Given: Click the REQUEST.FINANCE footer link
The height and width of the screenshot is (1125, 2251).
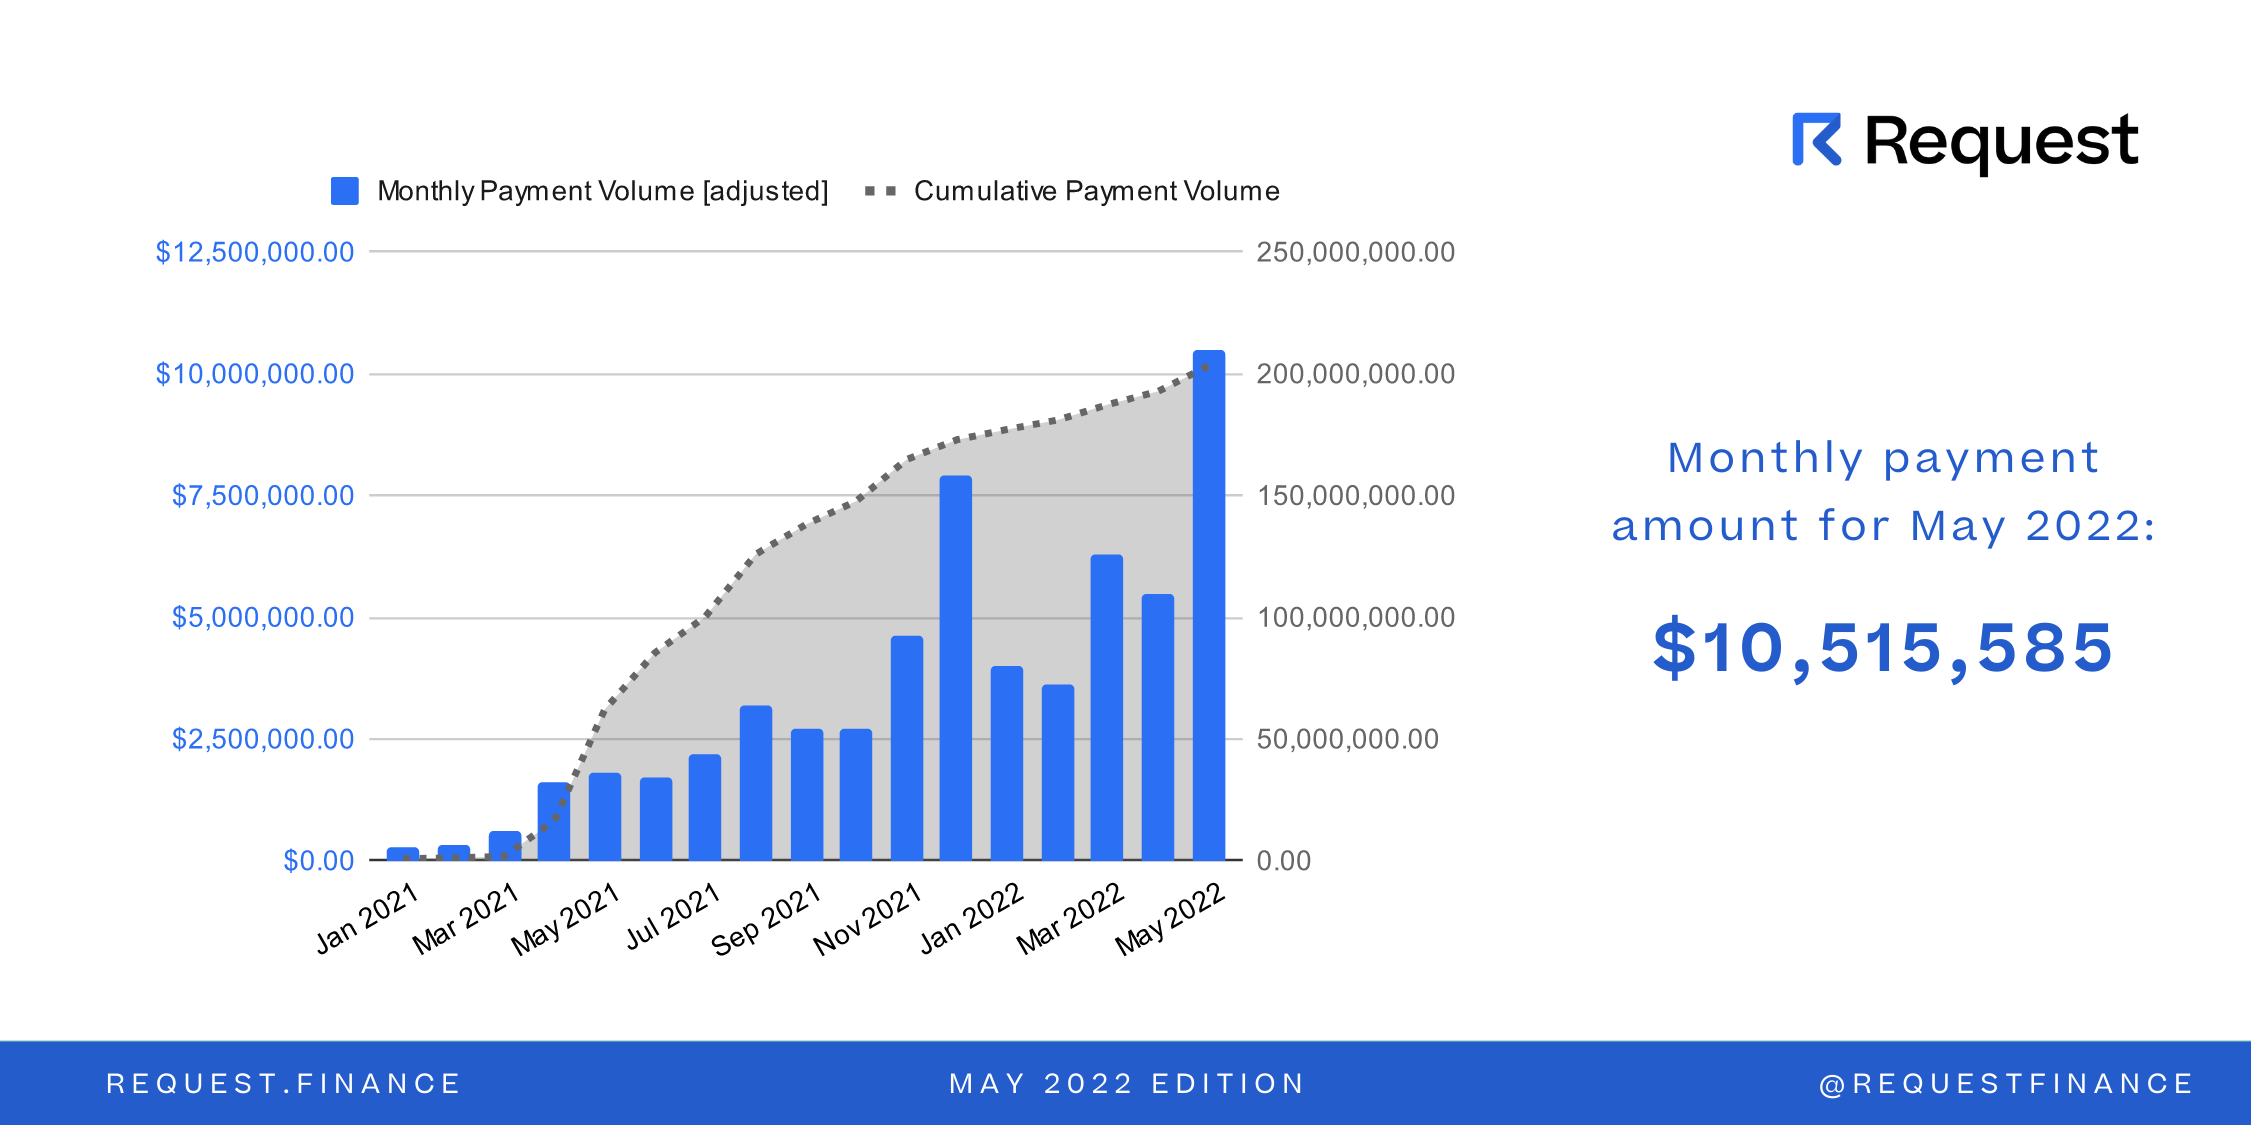Looking at the screenshot, I should point(283,1084).
